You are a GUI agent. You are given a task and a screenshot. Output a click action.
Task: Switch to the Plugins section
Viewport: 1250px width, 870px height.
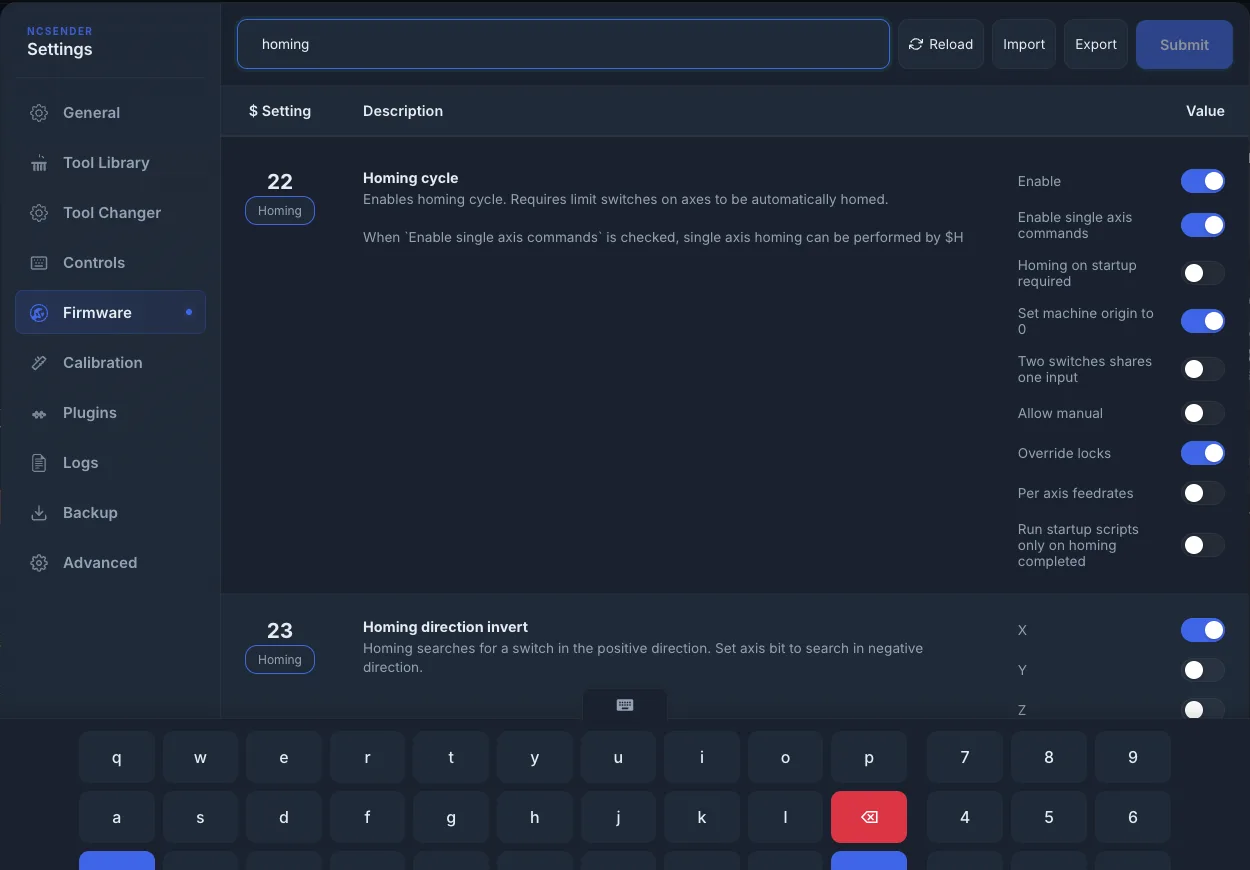pyautogui.click(x=110, y=413)
